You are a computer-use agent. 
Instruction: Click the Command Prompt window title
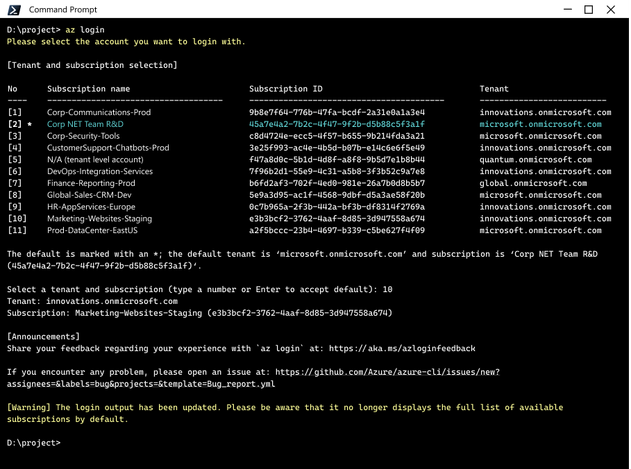(63, 10)
